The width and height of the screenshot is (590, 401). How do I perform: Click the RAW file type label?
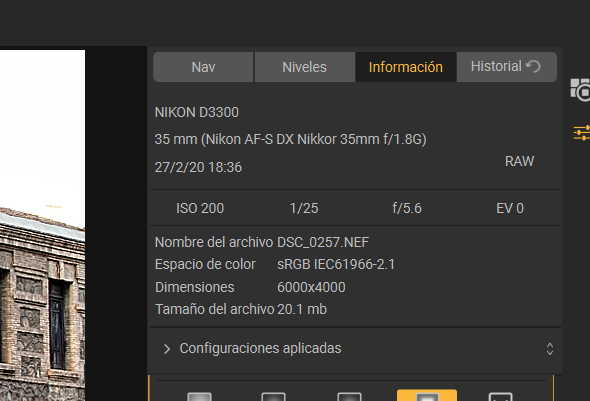pyautogui.click(x=519, y=161)
